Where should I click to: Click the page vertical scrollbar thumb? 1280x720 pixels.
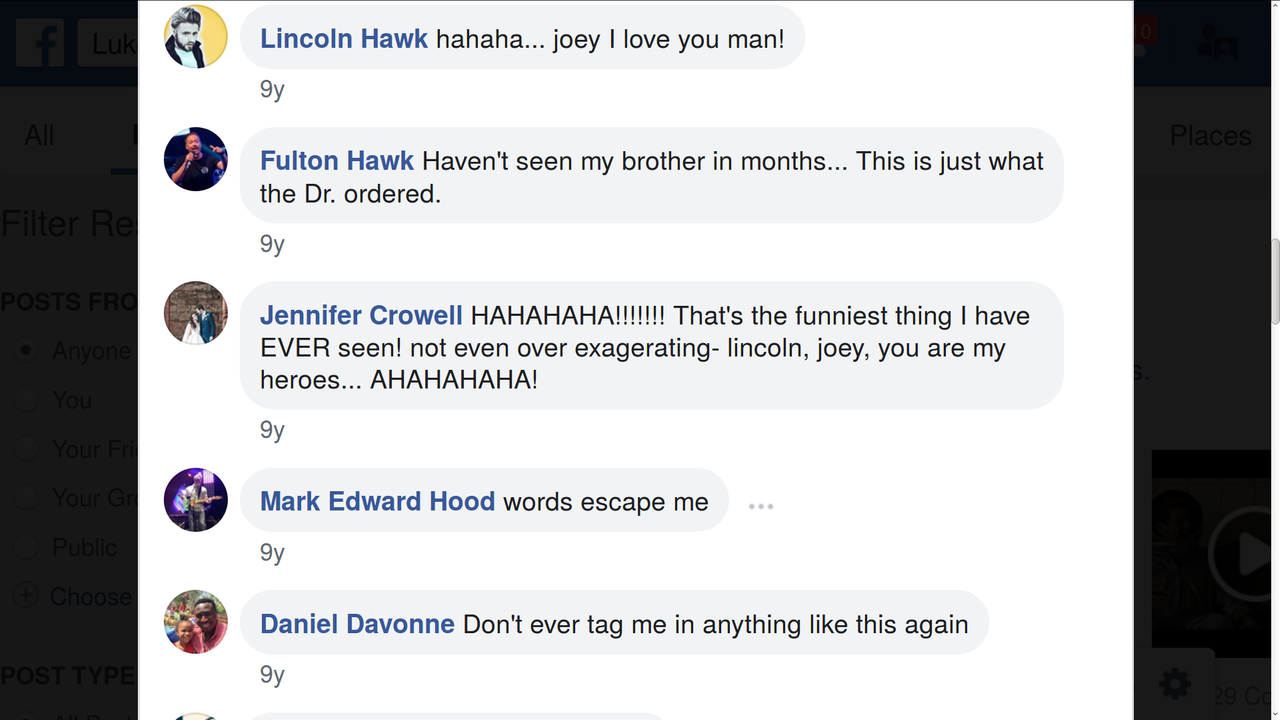click(1274, 282)
